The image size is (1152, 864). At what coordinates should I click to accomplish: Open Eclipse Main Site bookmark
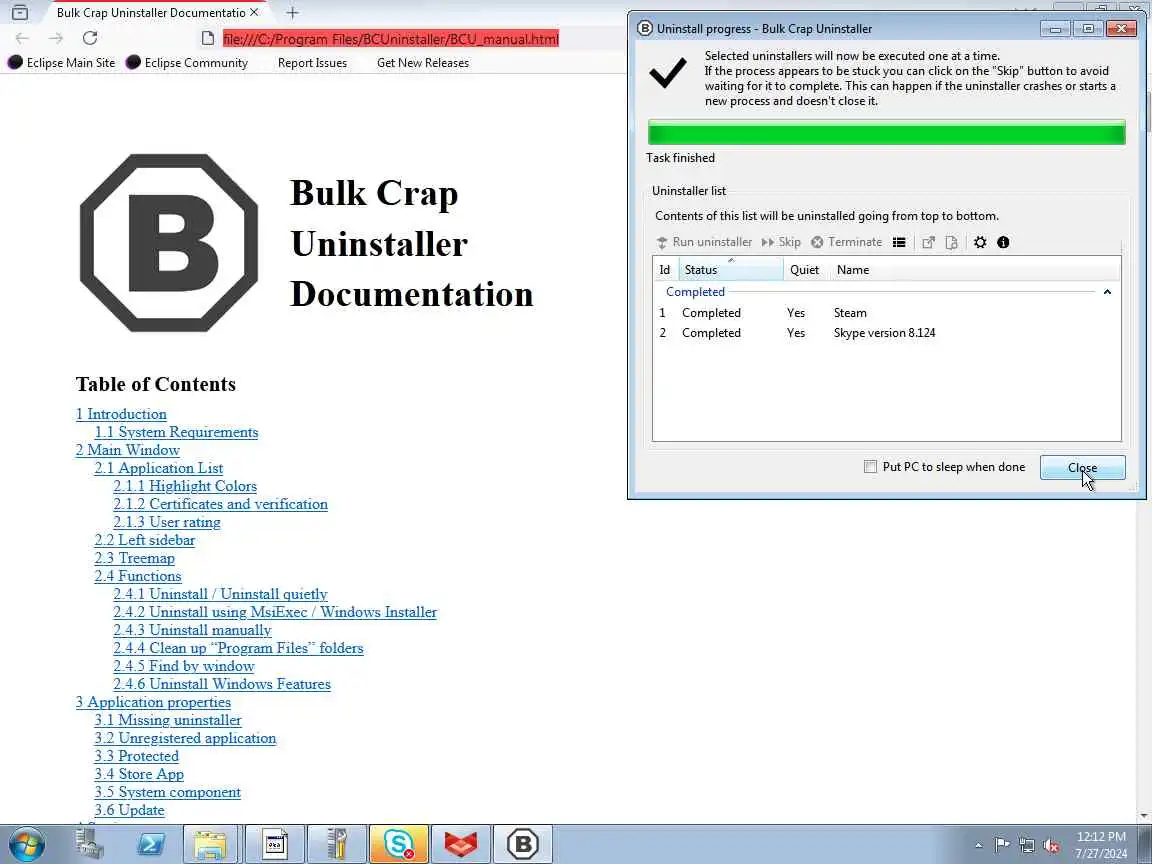click(x=62, y=62)
